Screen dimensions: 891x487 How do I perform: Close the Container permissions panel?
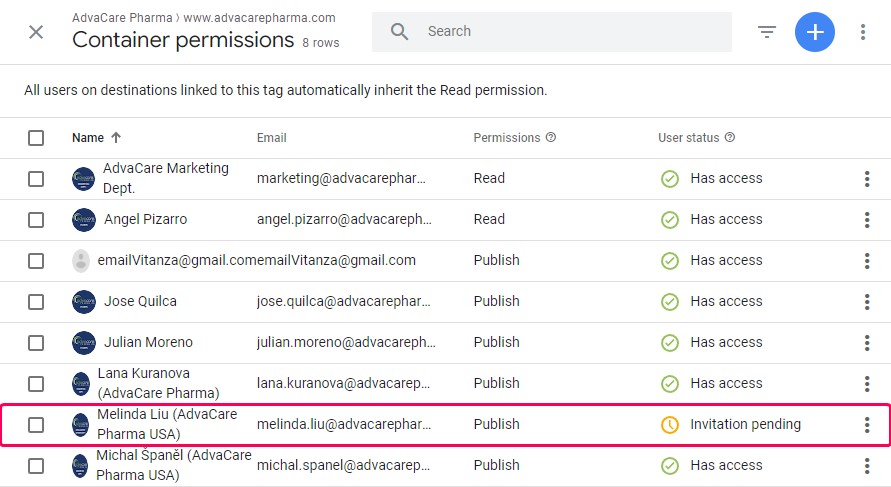point(36,32)
